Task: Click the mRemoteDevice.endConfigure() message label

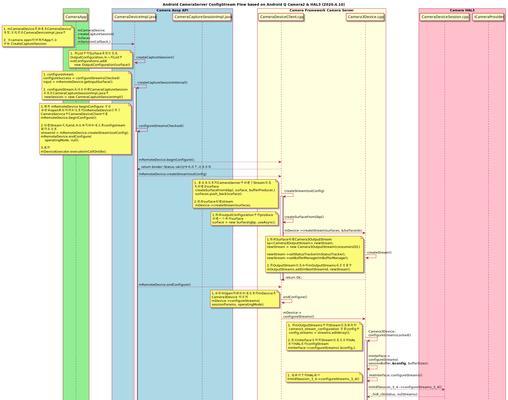Action: [x=165, y=285]
